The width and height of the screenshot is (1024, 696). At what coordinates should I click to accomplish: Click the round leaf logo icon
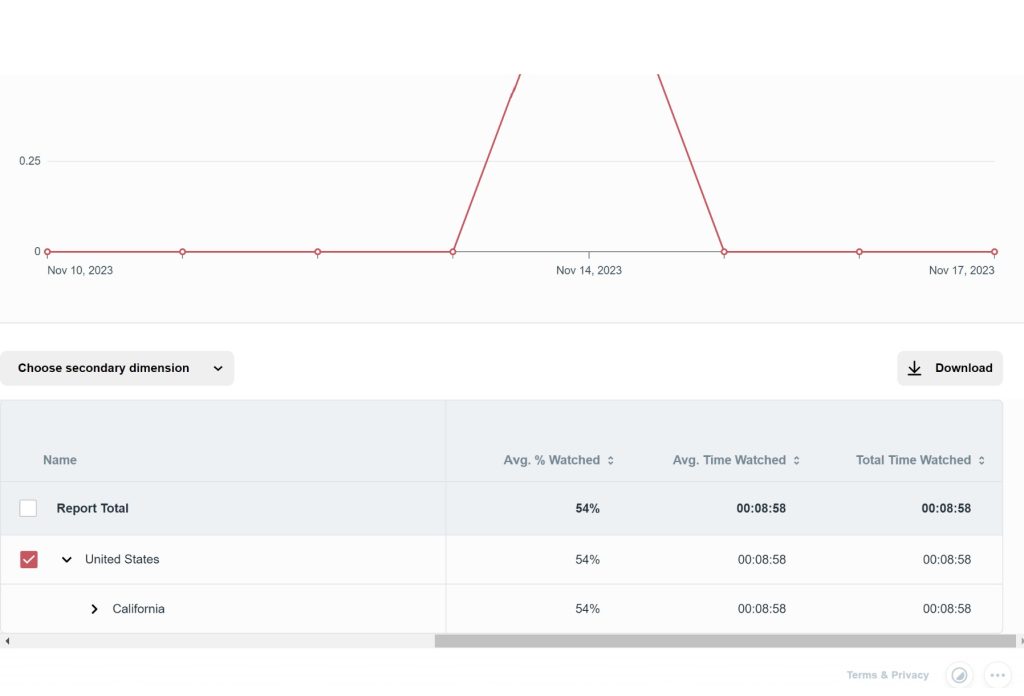[958, 675]
